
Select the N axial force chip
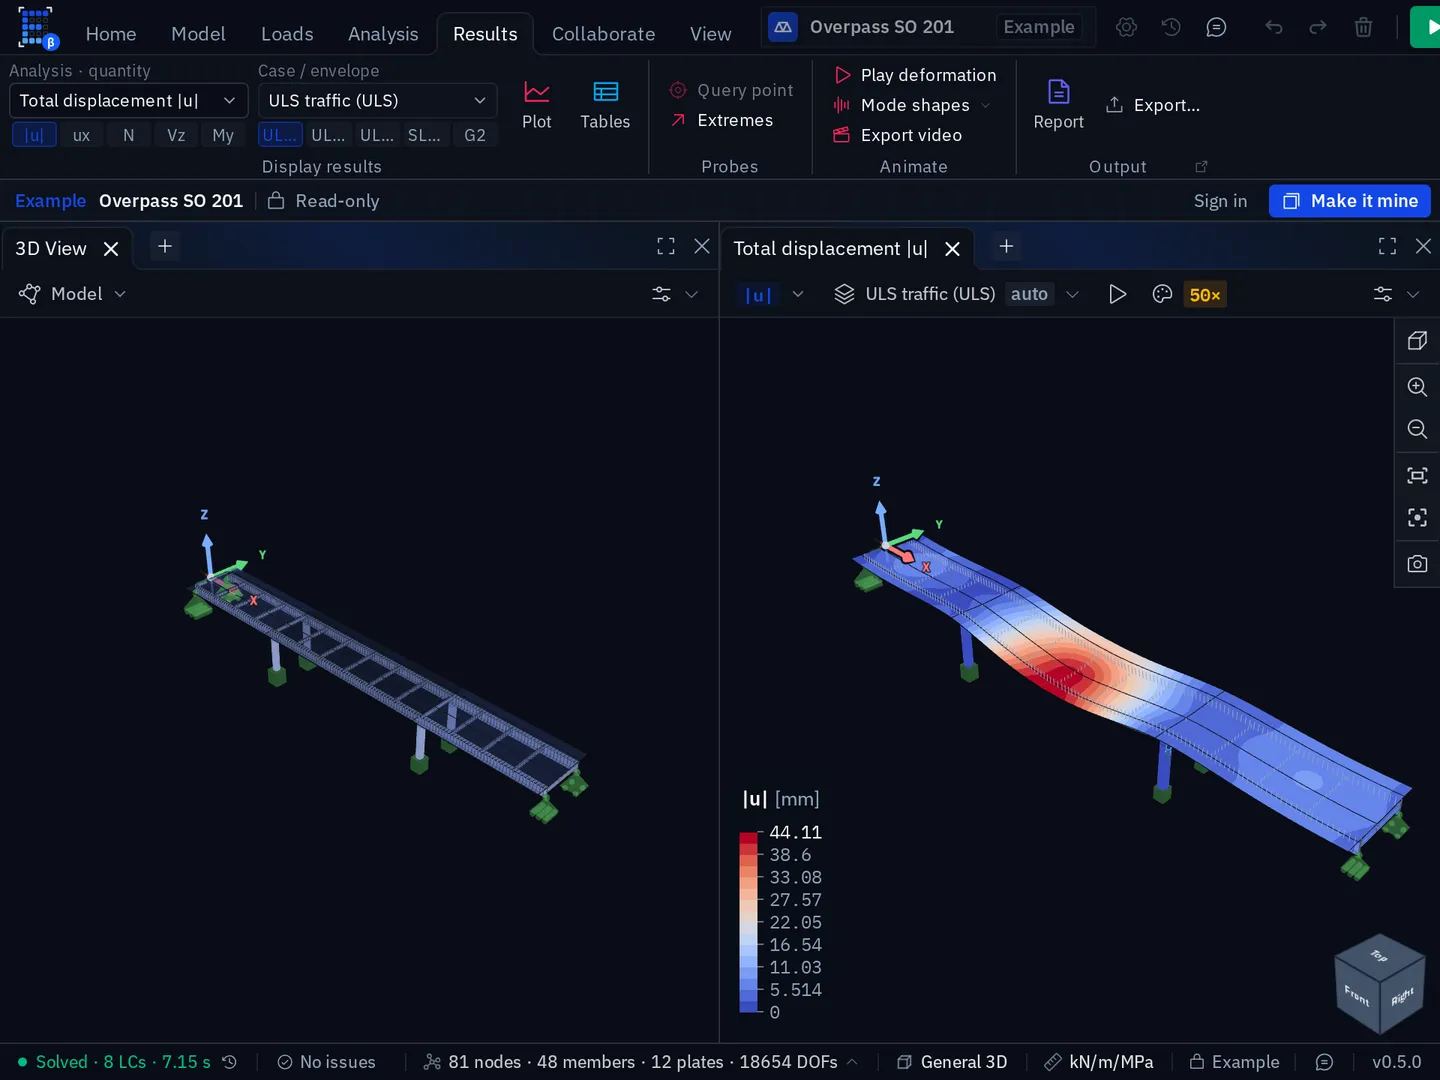point(129,135)
